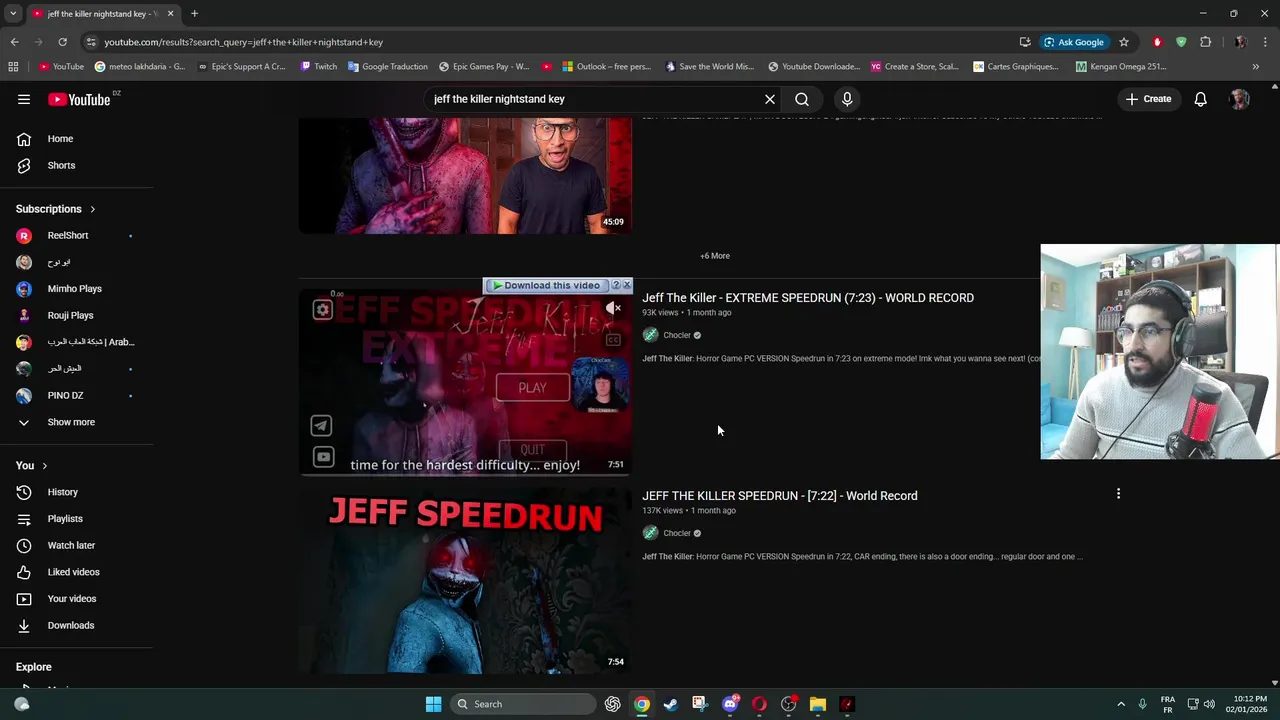Open the JEFF THE KILLER SPEEDRUN 7:22 title
The height and width of the screenshot is (720, 1280).
point(780,496)
